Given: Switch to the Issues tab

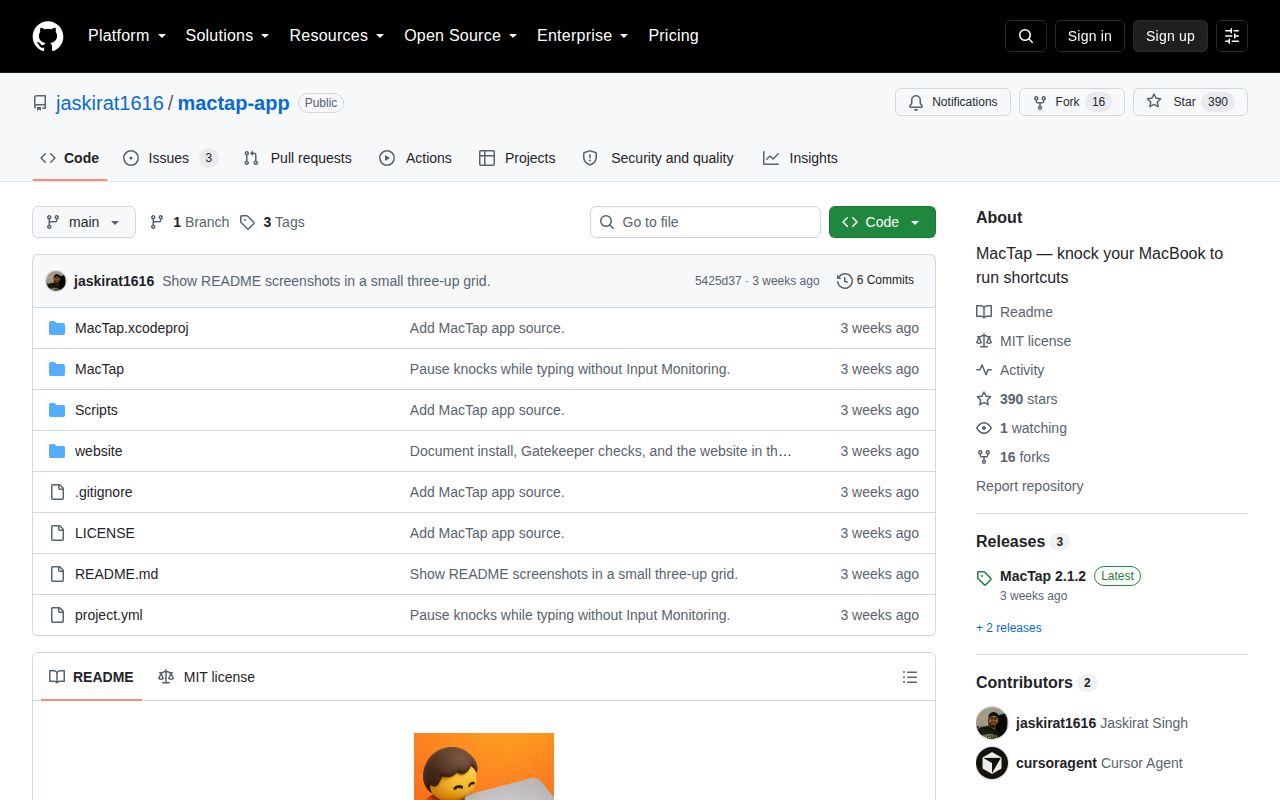Looking at the screenshot, I should [170, 158].
